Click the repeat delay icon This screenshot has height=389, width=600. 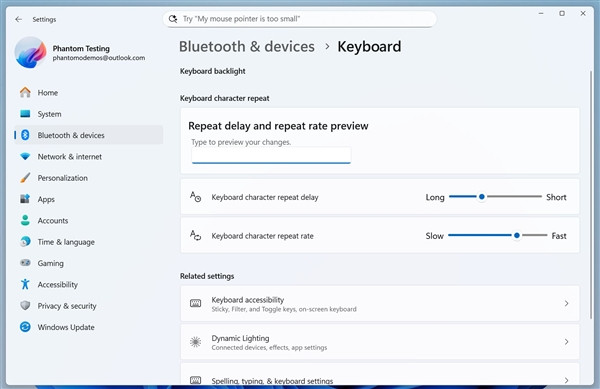click(196, 197)
